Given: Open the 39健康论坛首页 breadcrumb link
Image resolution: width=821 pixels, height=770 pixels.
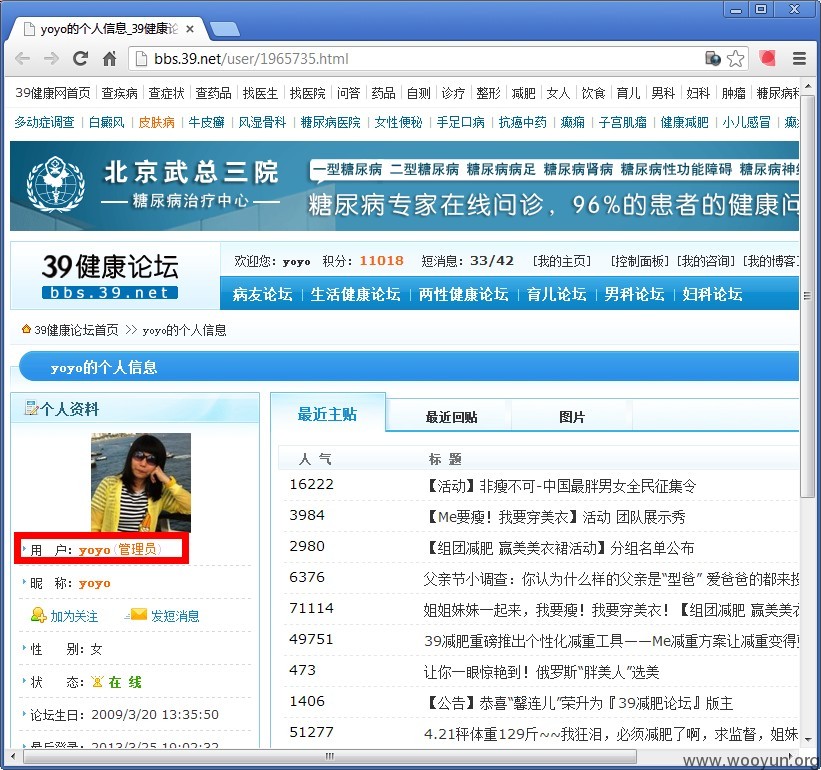Looking at the screenshot, I should click(76, 330).
